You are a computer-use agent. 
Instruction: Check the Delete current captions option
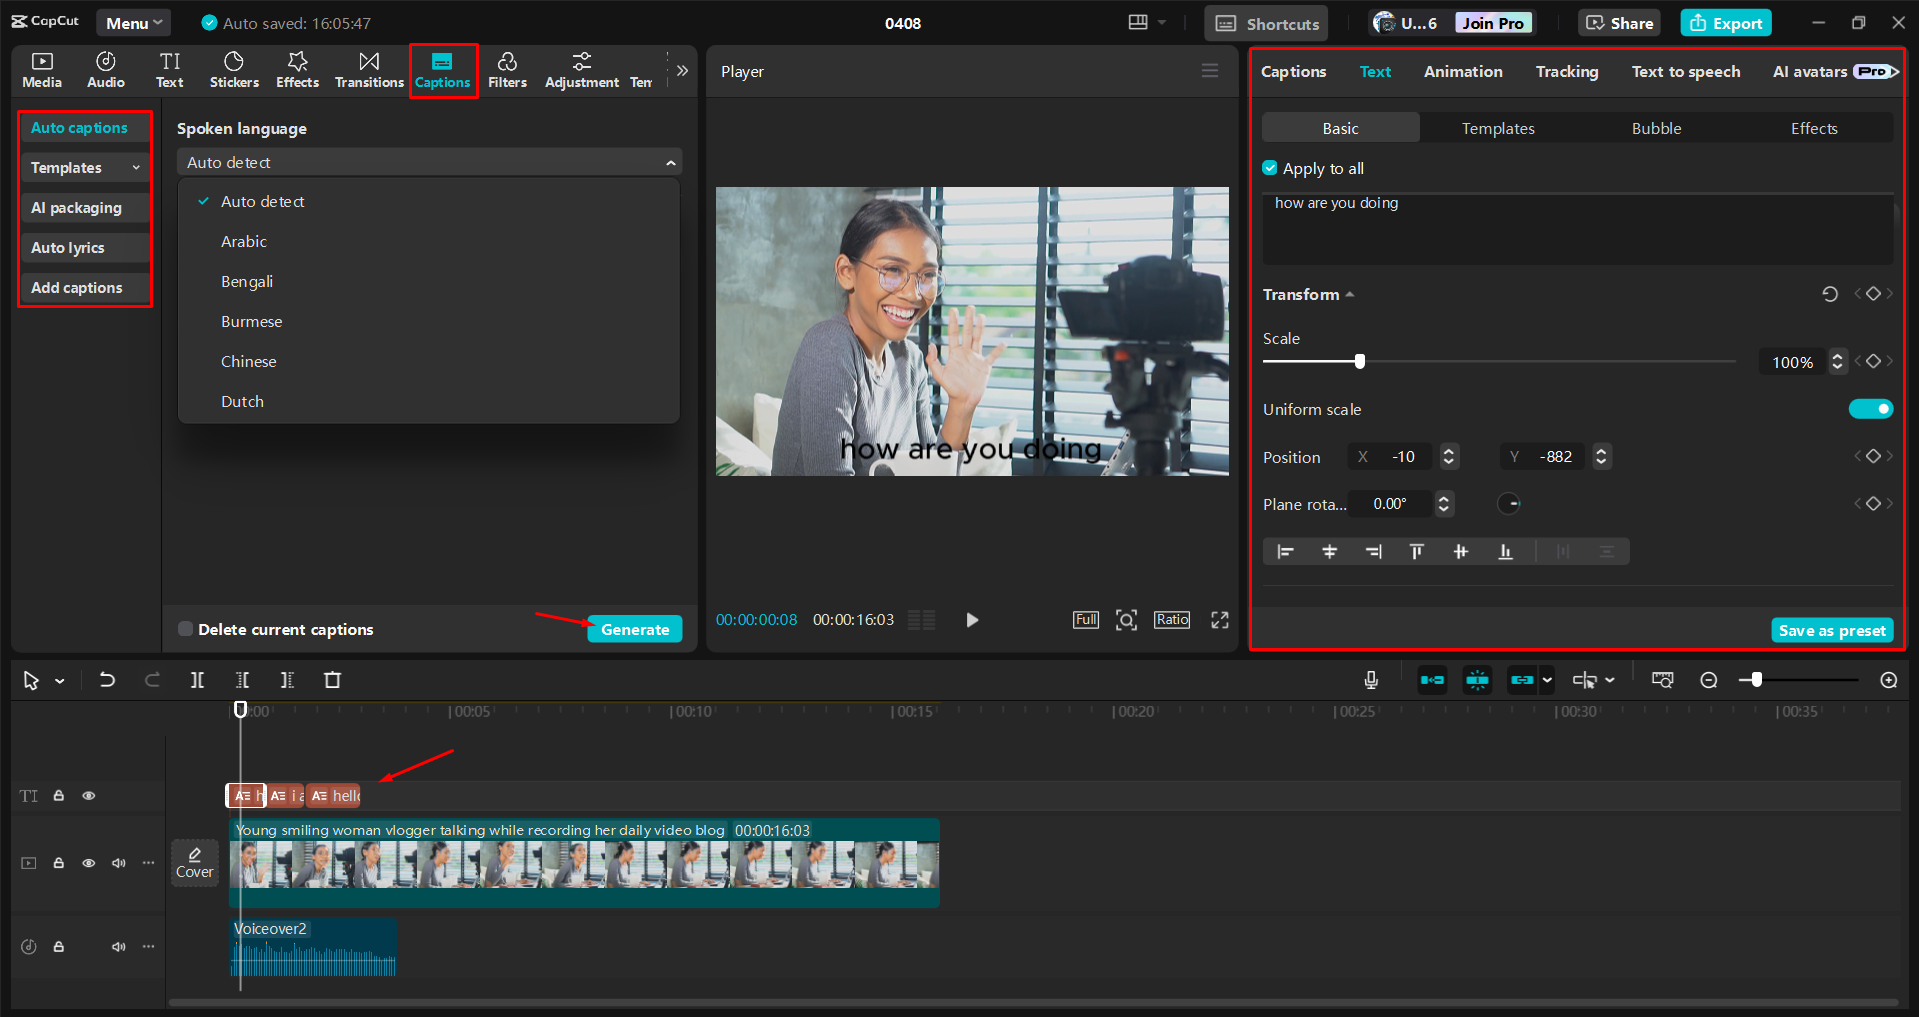point(185,628)
